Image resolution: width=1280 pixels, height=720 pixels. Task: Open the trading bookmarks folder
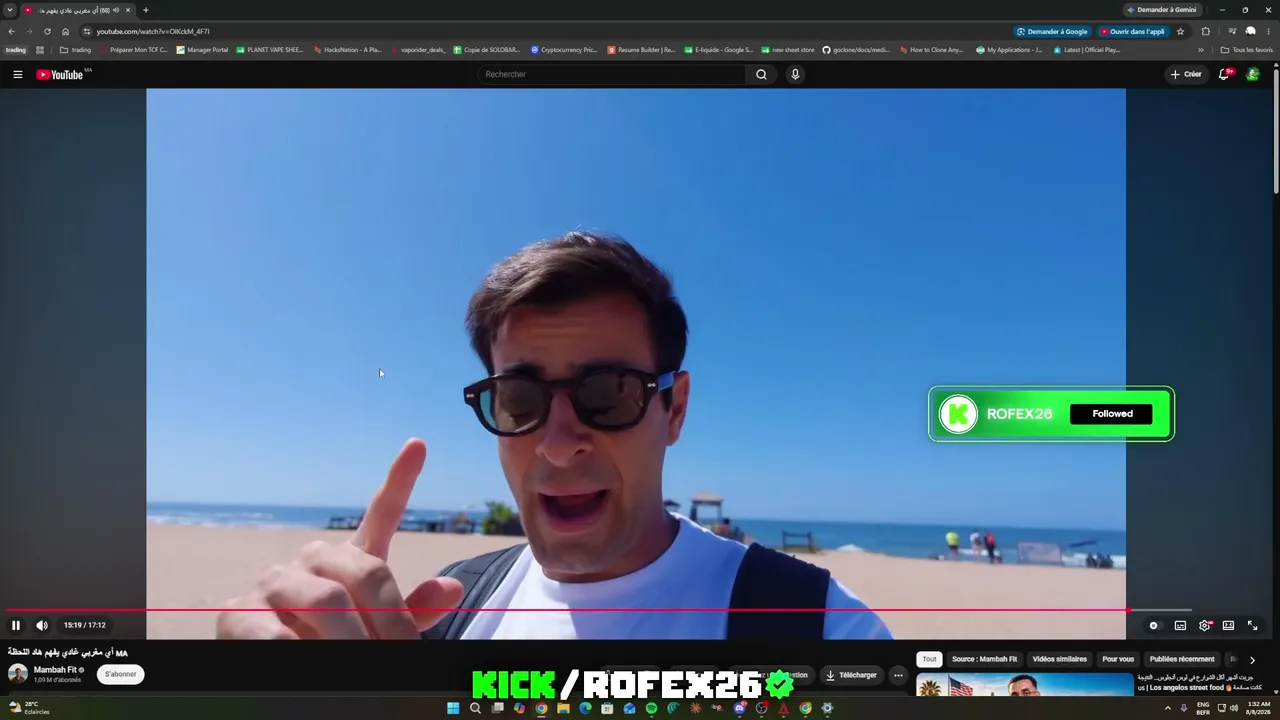pos(76,50)
